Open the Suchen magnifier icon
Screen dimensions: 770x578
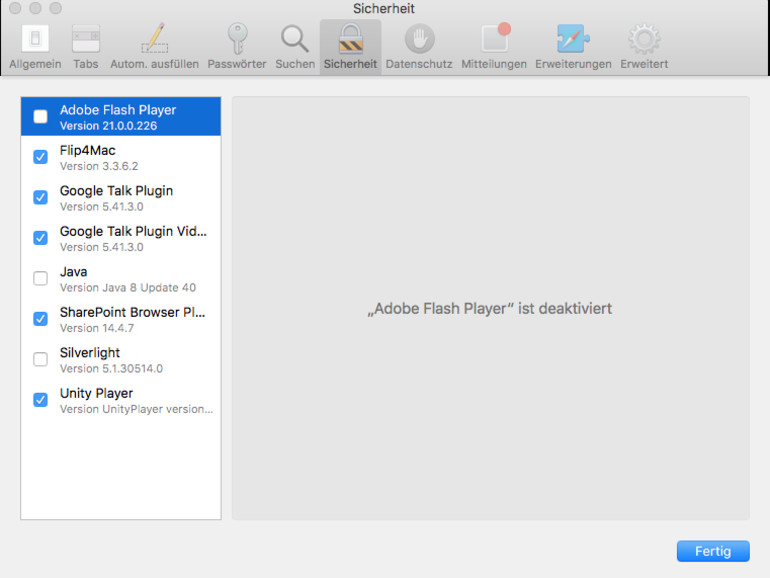[x=295, y=38]
